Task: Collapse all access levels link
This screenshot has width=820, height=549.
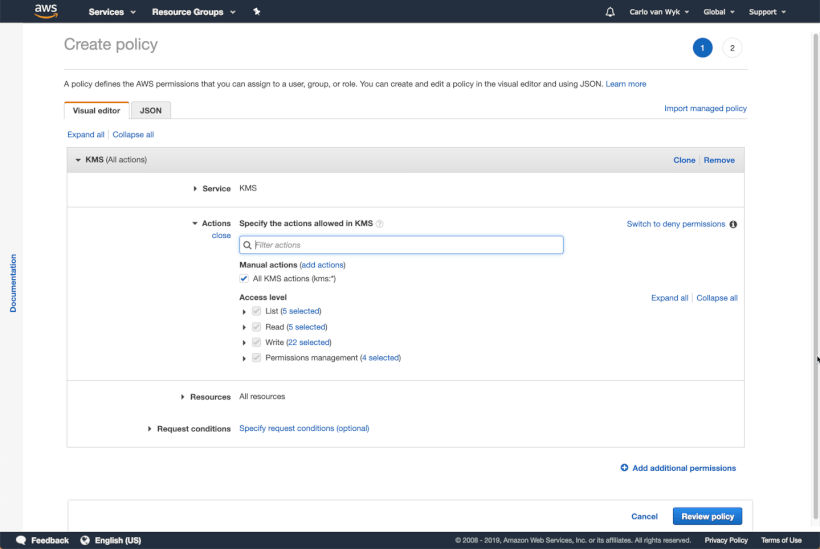Action: click(717, 298)
